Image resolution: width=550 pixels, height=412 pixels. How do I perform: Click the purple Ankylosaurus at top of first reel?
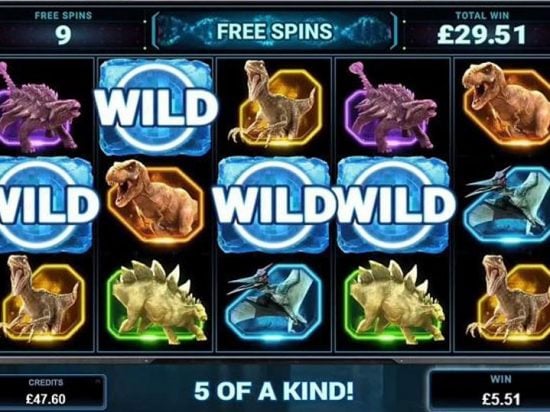tap(39, 107)
